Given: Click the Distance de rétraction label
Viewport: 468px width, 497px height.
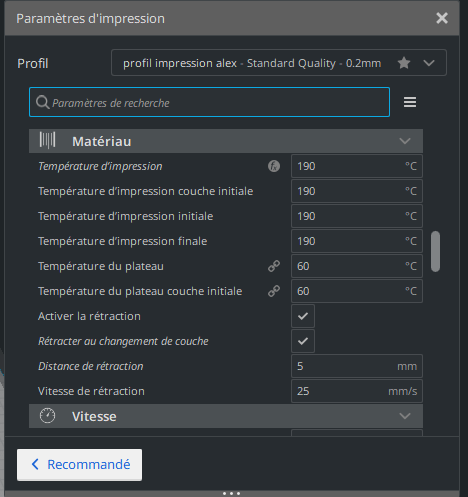Looking at the screenshot, I should point(90,366).
